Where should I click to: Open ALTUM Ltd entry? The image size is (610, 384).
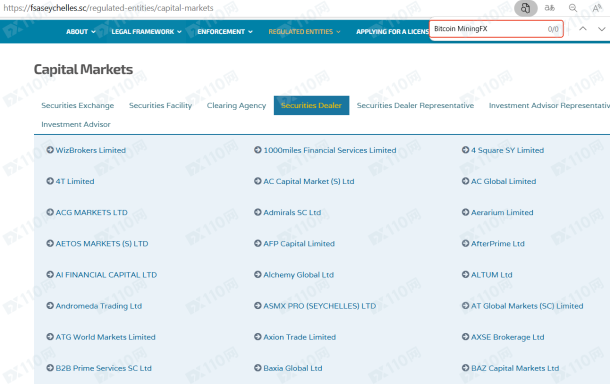492,275
